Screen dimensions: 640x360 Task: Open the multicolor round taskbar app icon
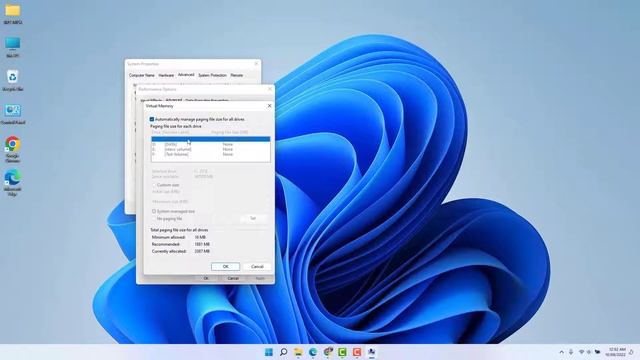pos(328,352)
